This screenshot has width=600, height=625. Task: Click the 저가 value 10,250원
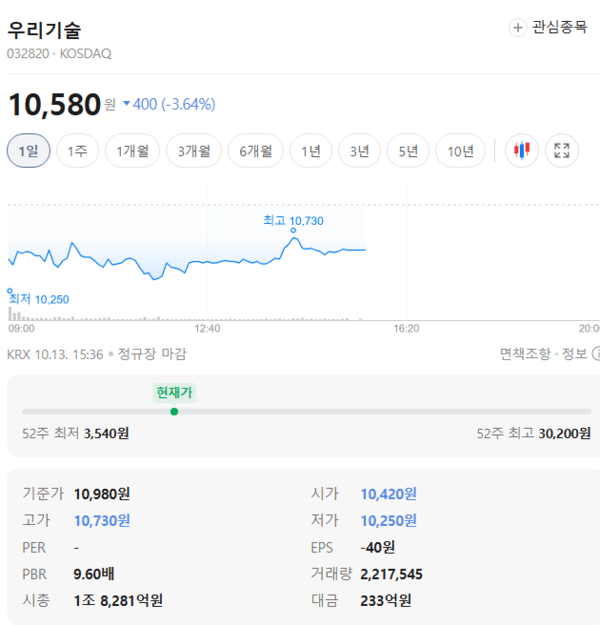point(389,521)
